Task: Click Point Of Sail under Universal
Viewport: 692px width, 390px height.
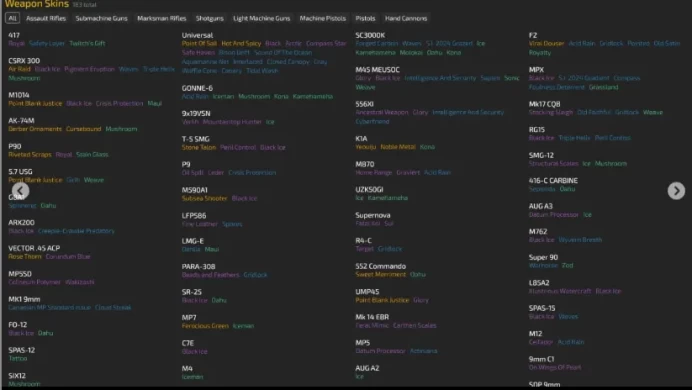Action: point(199,43)
